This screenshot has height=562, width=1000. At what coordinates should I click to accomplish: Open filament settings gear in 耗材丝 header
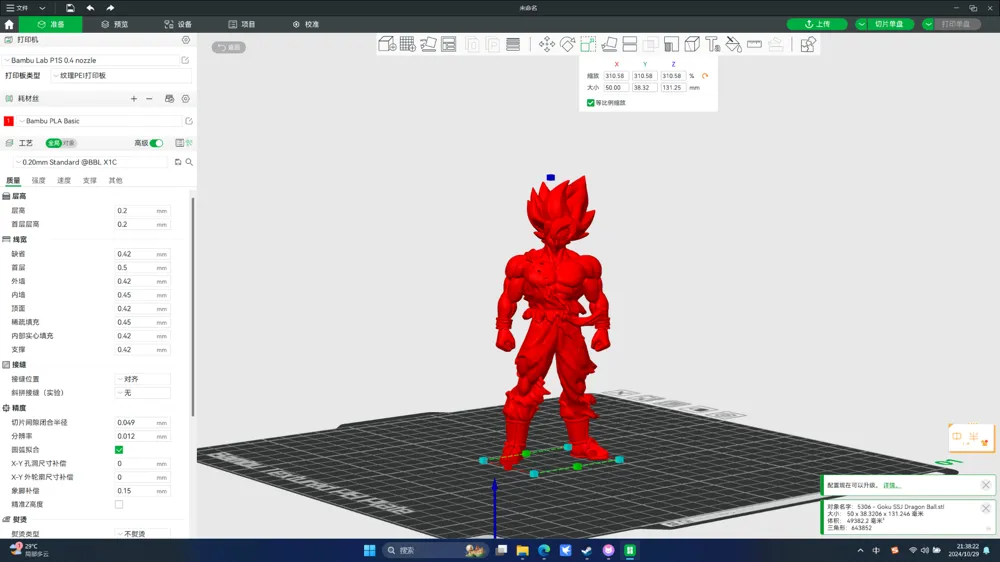186,99
